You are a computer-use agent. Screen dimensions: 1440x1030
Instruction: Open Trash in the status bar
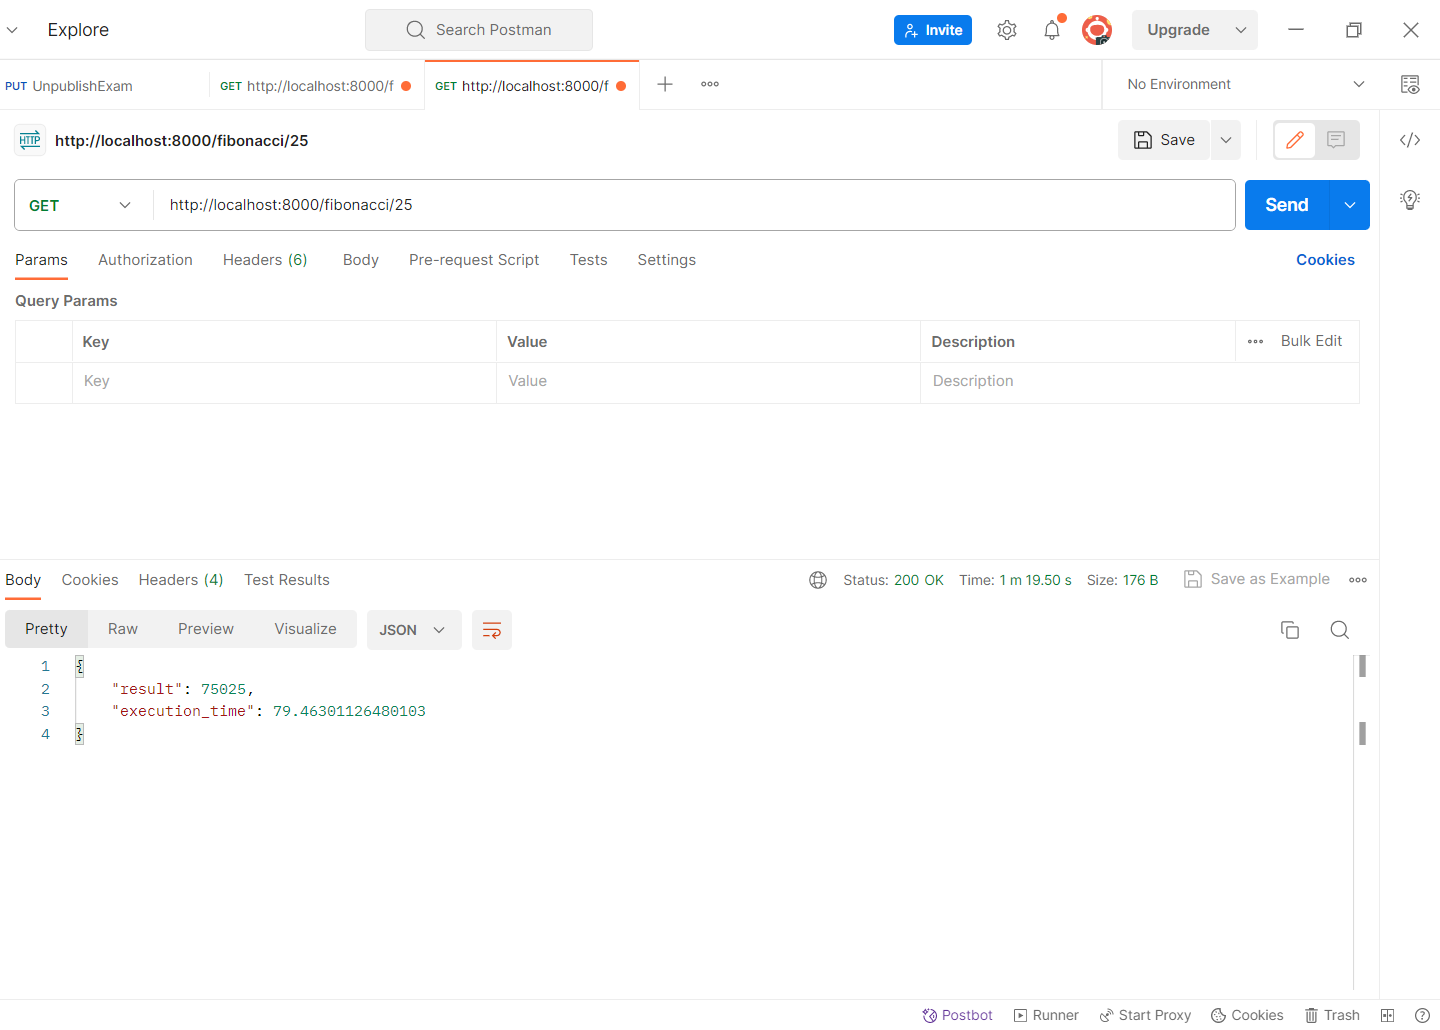point(1332,1015)
